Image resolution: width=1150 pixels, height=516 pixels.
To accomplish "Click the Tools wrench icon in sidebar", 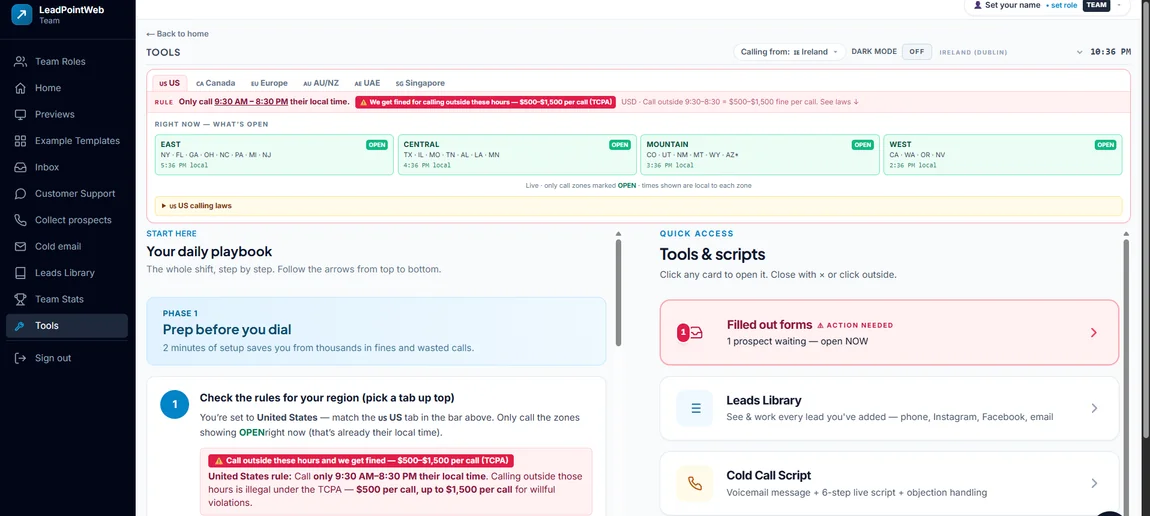I will coord(21,325).
